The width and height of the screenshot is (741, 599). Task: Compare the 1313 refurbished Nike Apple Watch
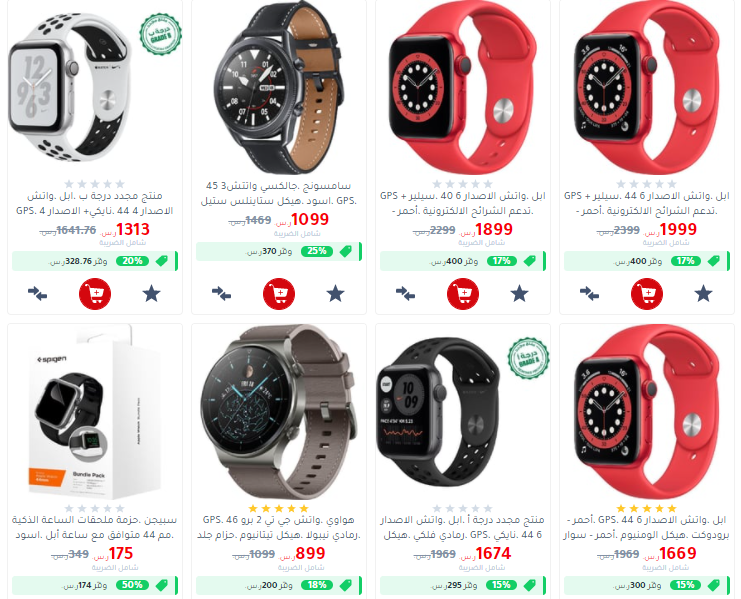click(x=37, y=294)
